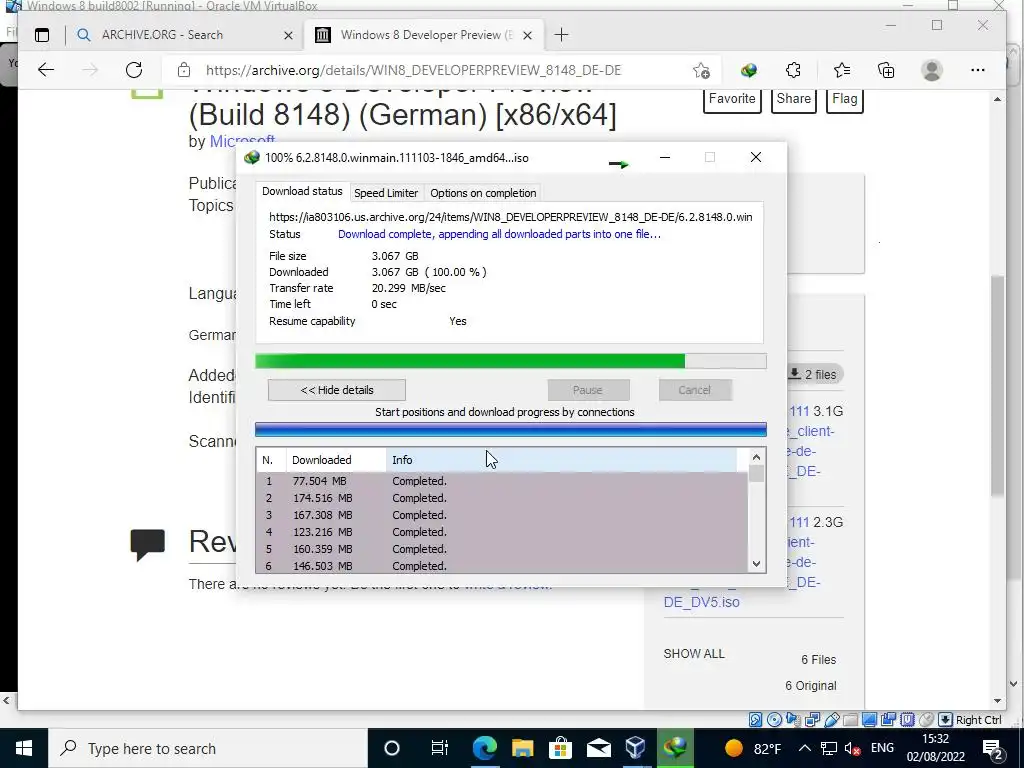The image size is (1024, 768).
Task: Open a new browser tab
Action: click(561, 35)
